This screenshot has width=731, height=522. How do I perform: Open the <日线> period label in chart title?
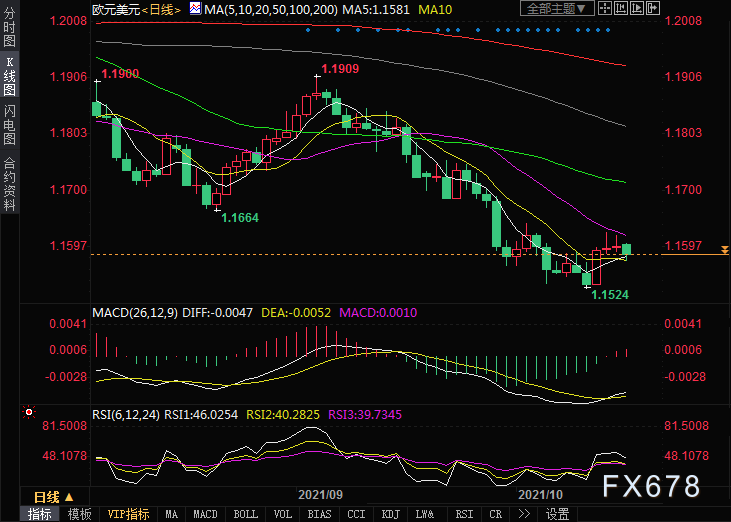pyautogui.click(x=161, y=9)
